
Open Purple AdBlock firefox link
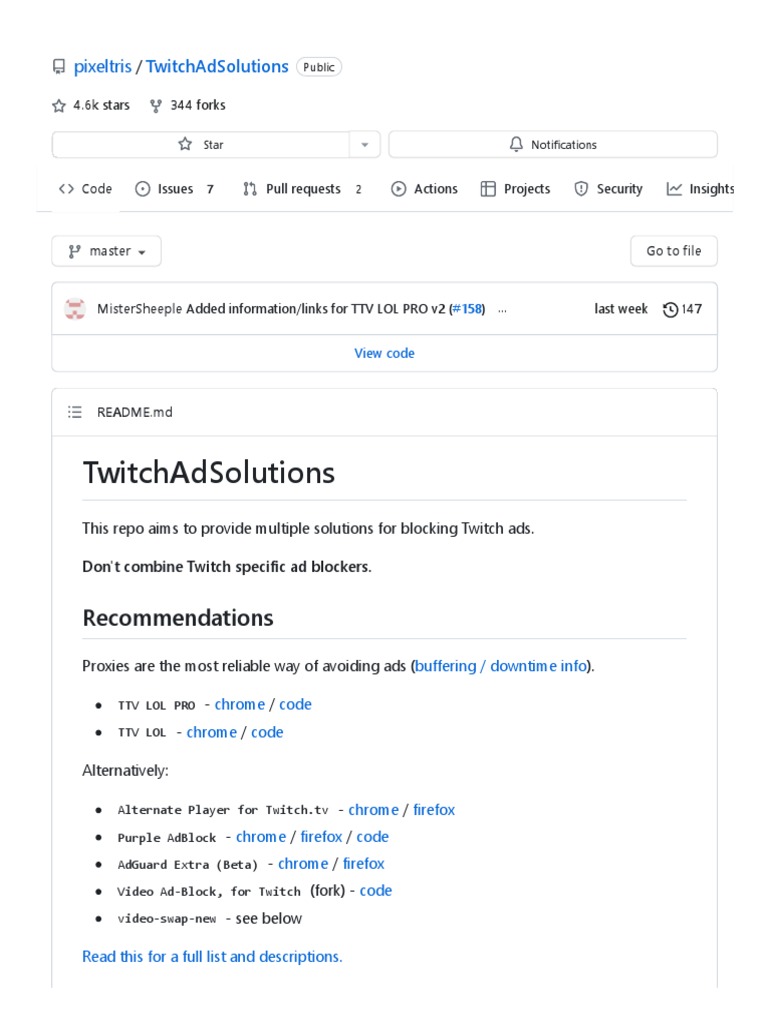point(321,837)
